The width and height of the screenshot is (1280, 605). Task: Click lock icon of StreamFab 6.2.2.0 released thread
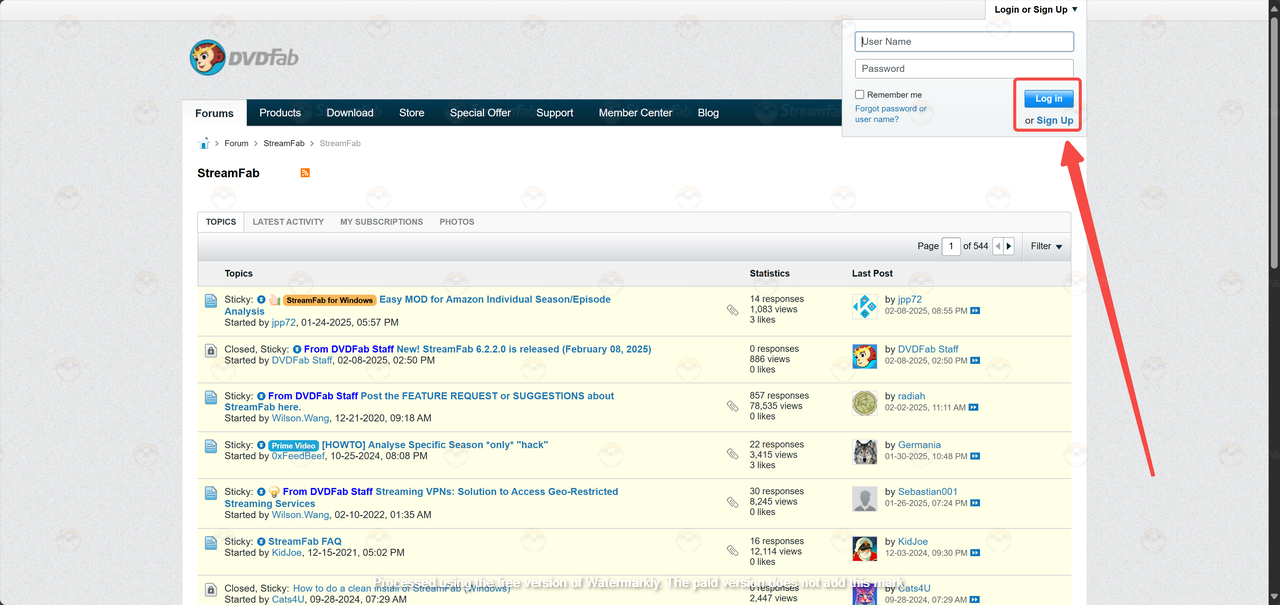coord(211,350)
